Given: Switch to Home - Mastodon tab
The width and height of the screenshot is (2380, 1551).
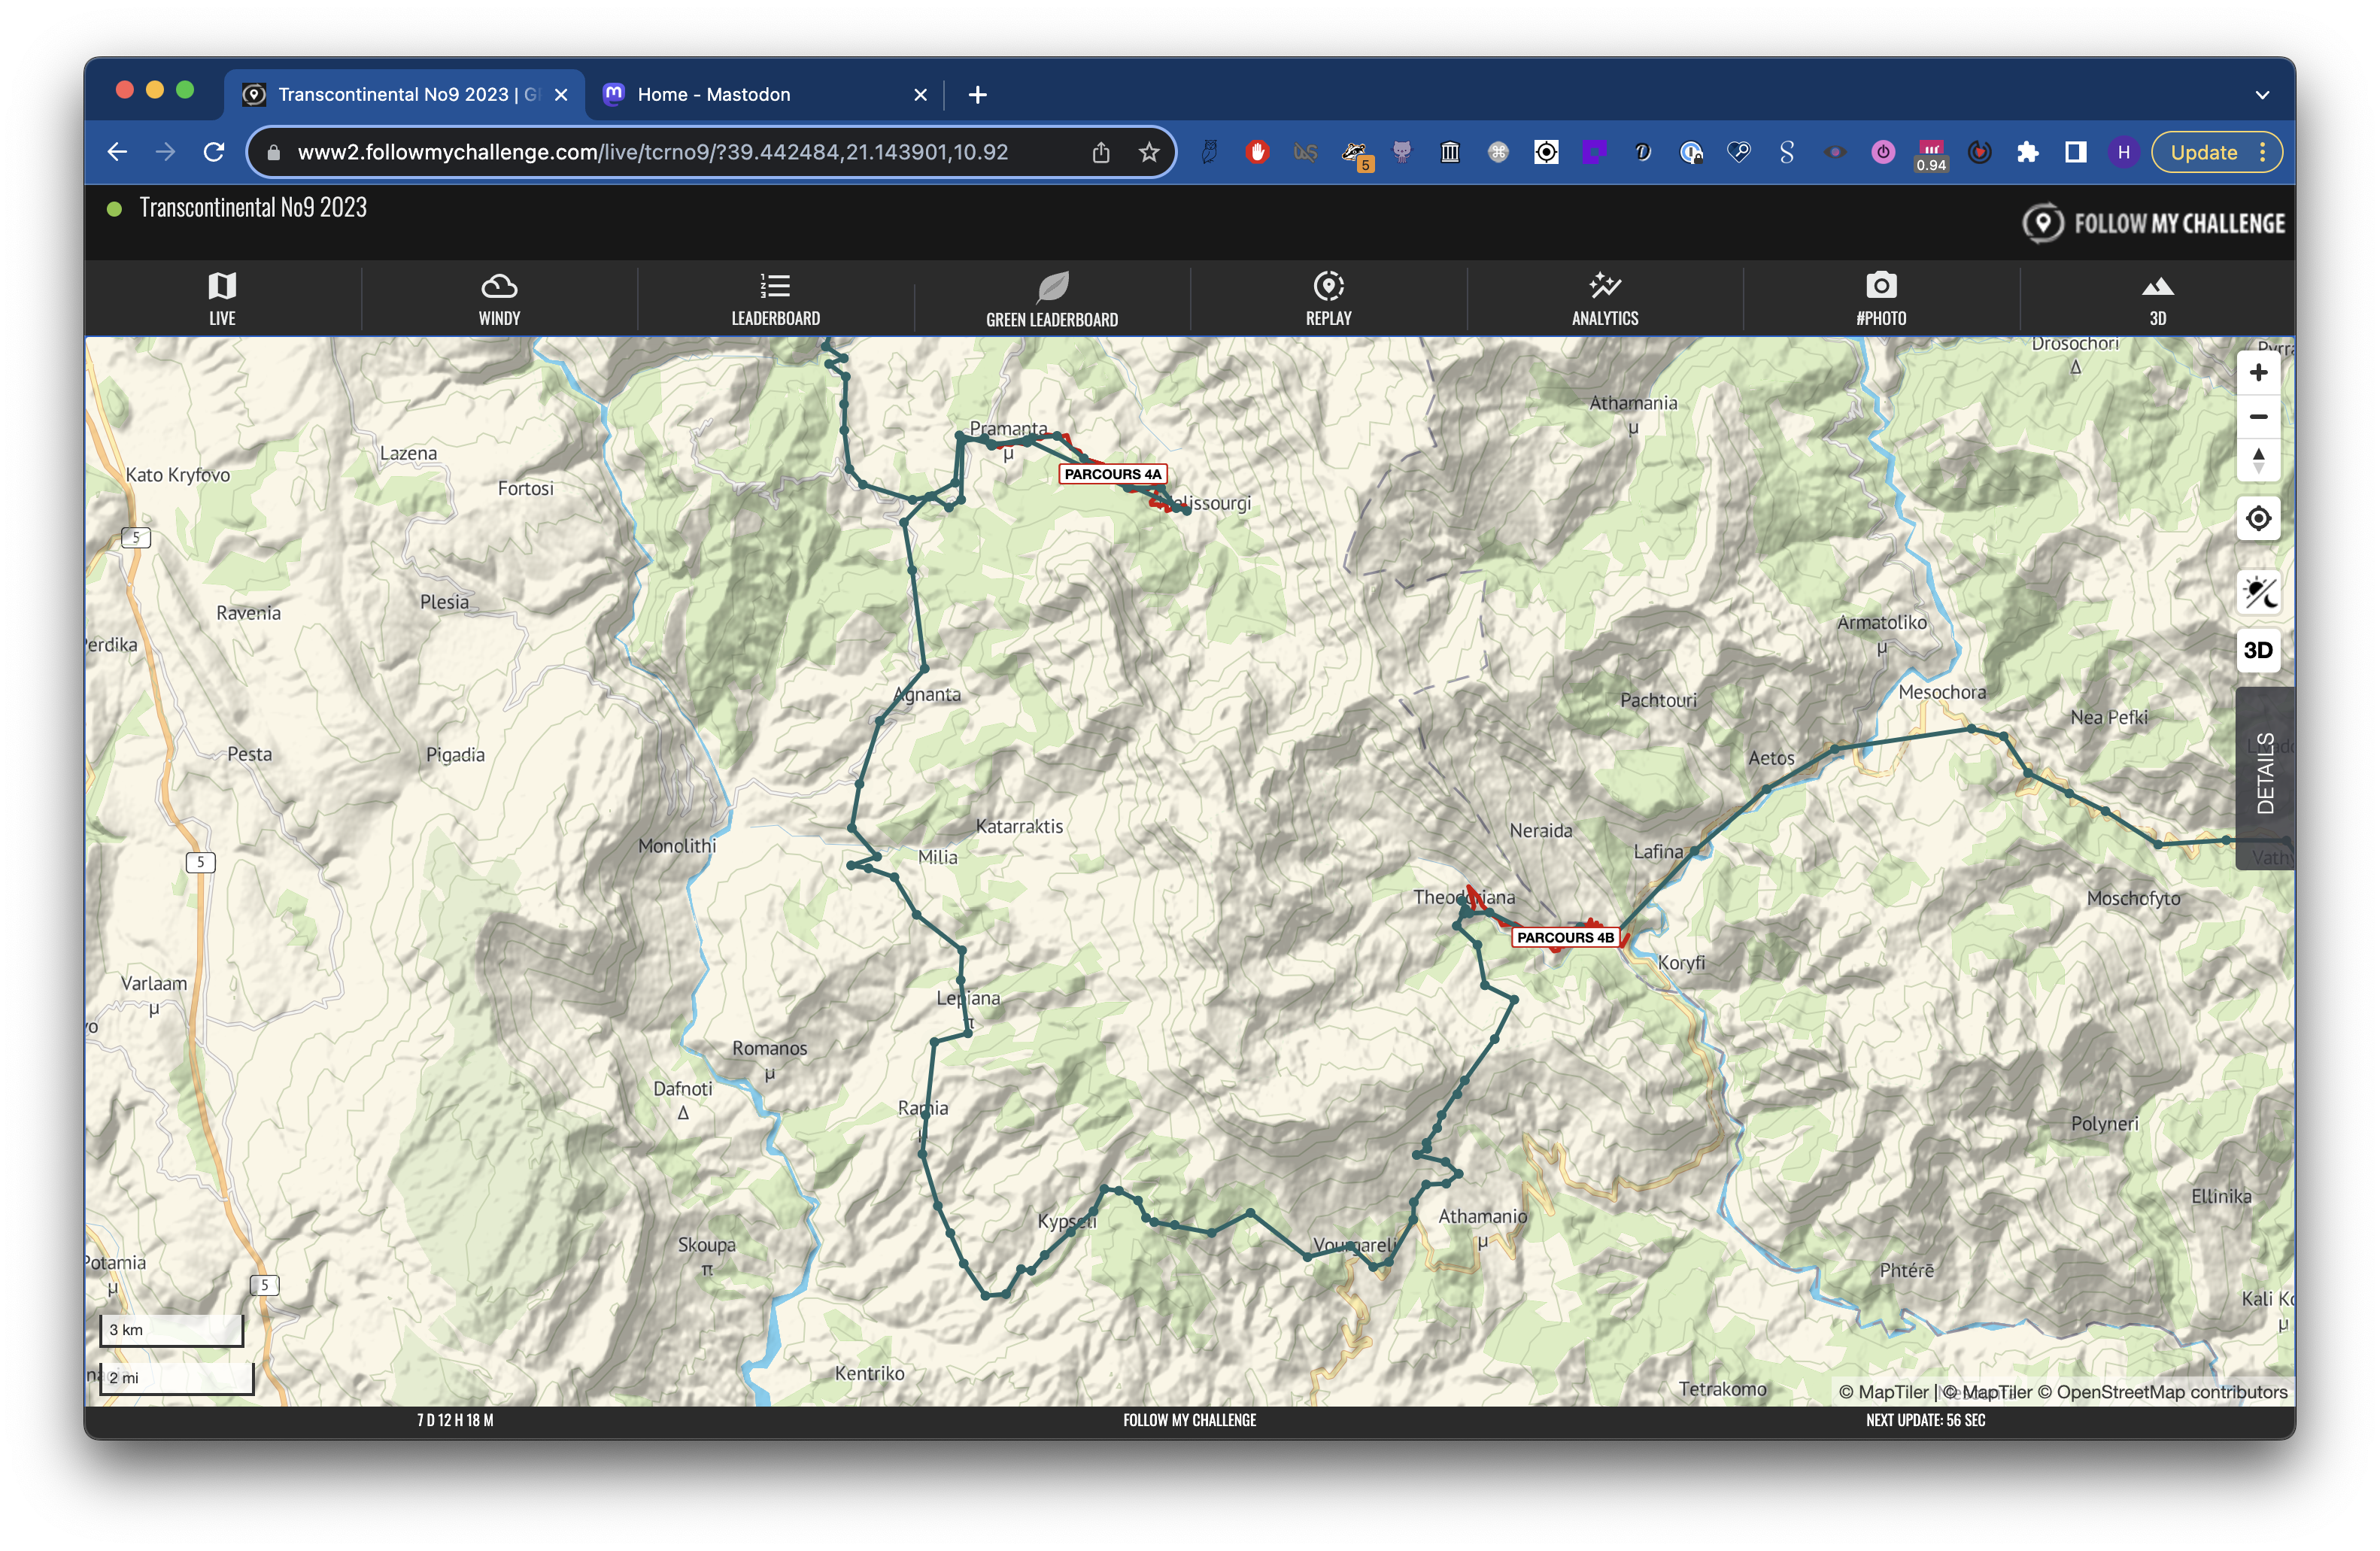Looking at the screenshot, I should coord(765,94).
